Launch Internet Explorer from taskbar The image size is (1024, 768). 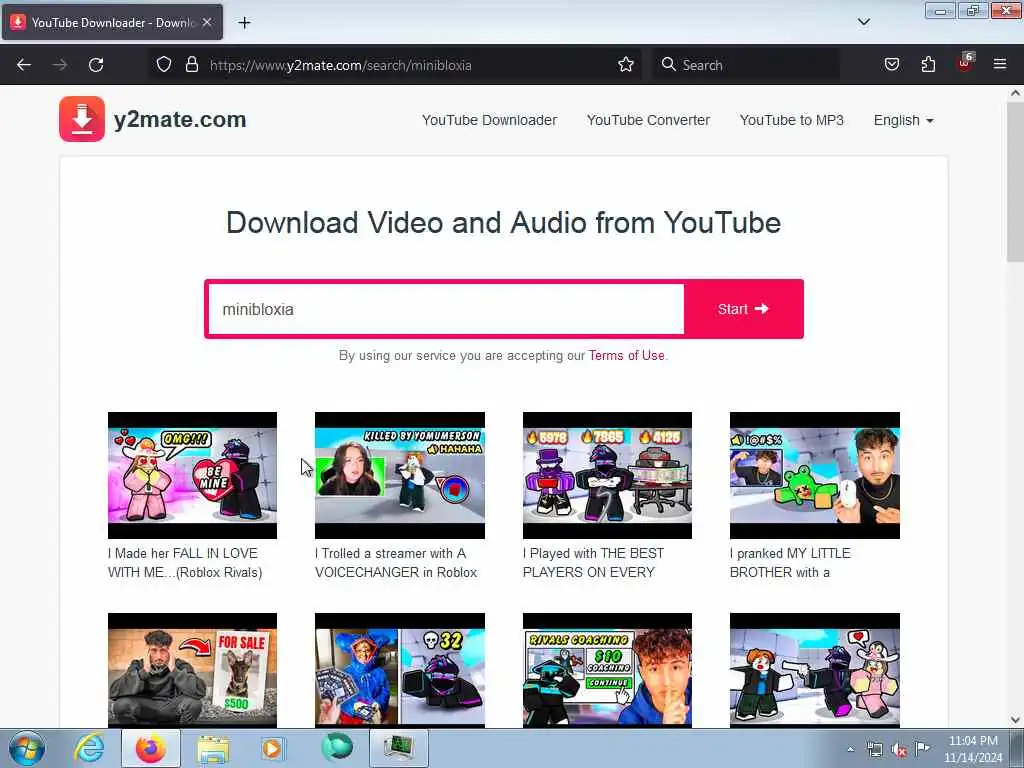point(89,748)
